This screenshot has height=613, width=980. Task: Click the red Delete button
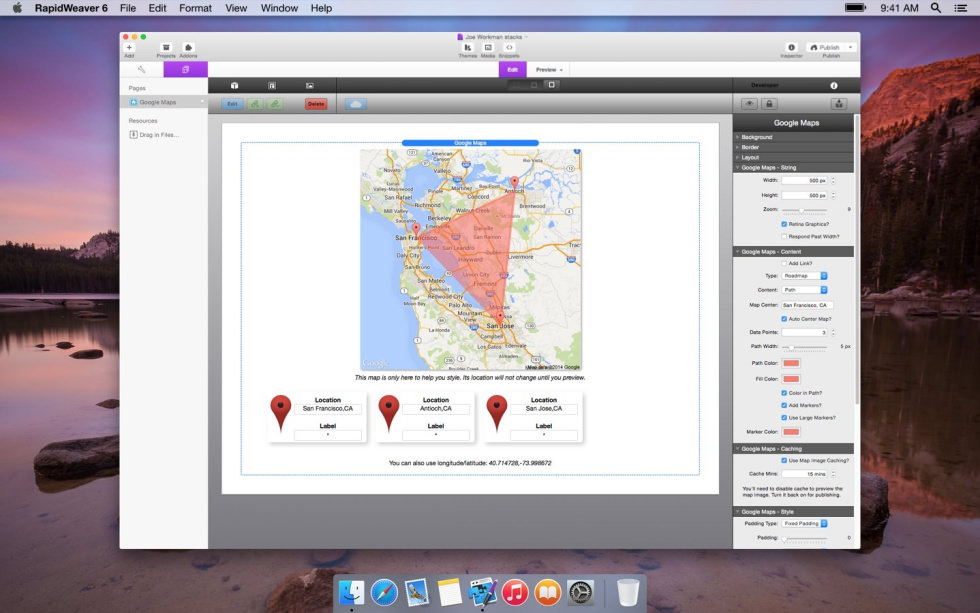(316, 104)
